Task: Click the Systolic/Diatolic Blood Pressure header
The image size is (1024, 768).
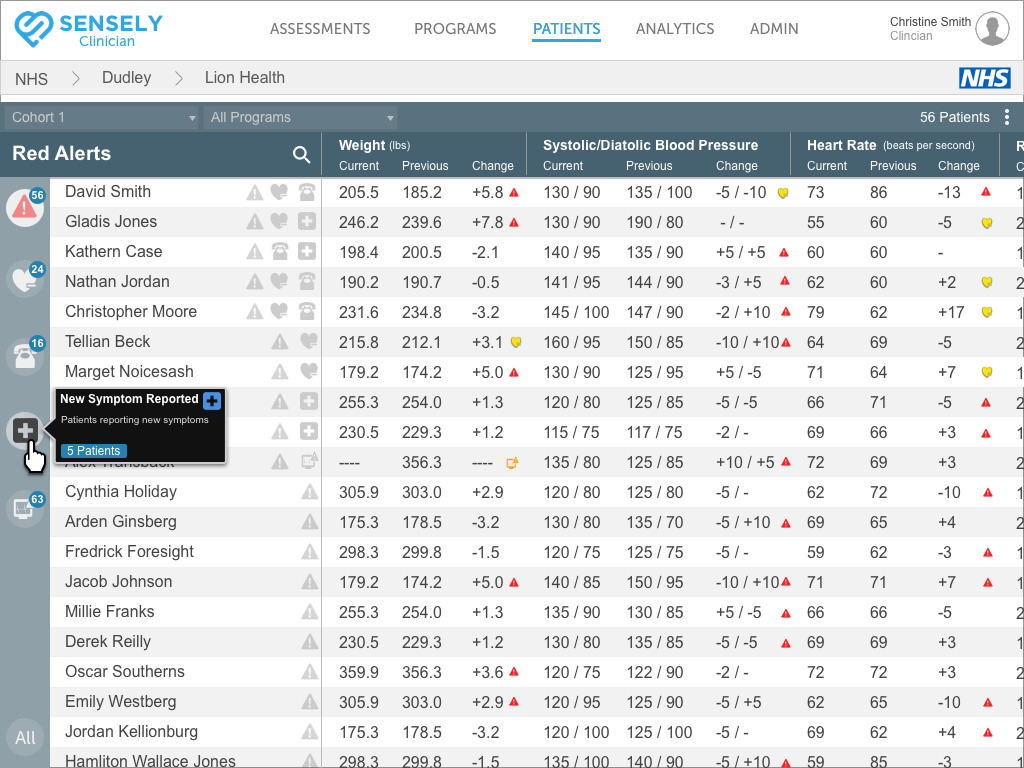Action: 650,146
